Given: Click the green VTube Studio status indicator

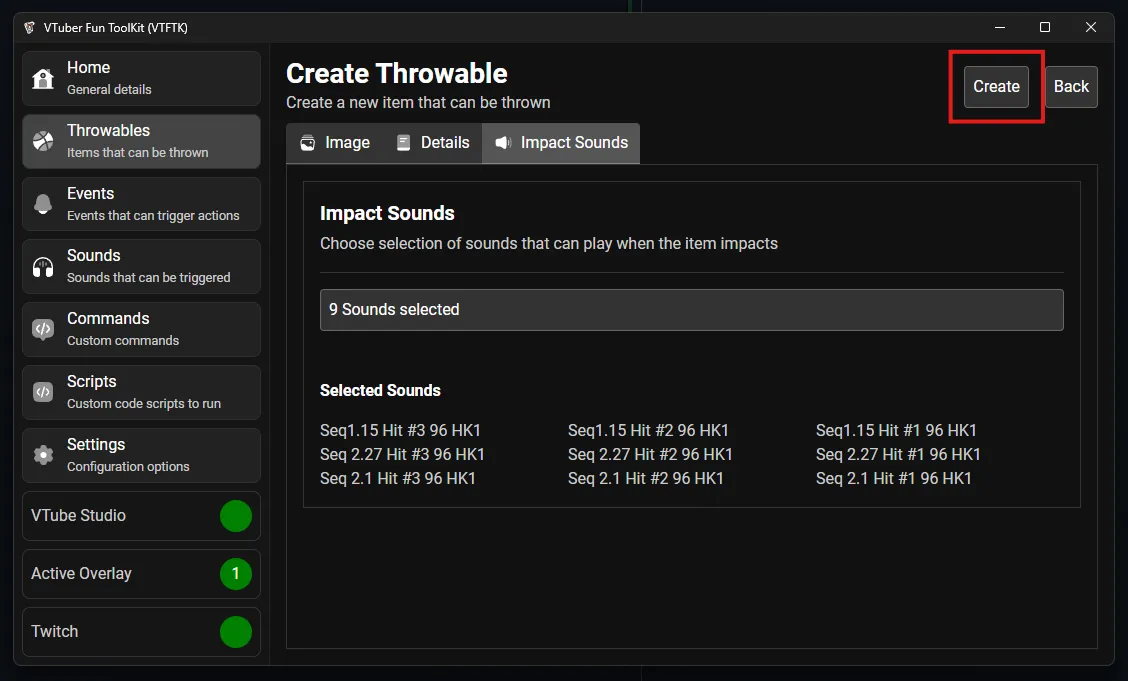Looking at the screenshot, I should [236, 516].
